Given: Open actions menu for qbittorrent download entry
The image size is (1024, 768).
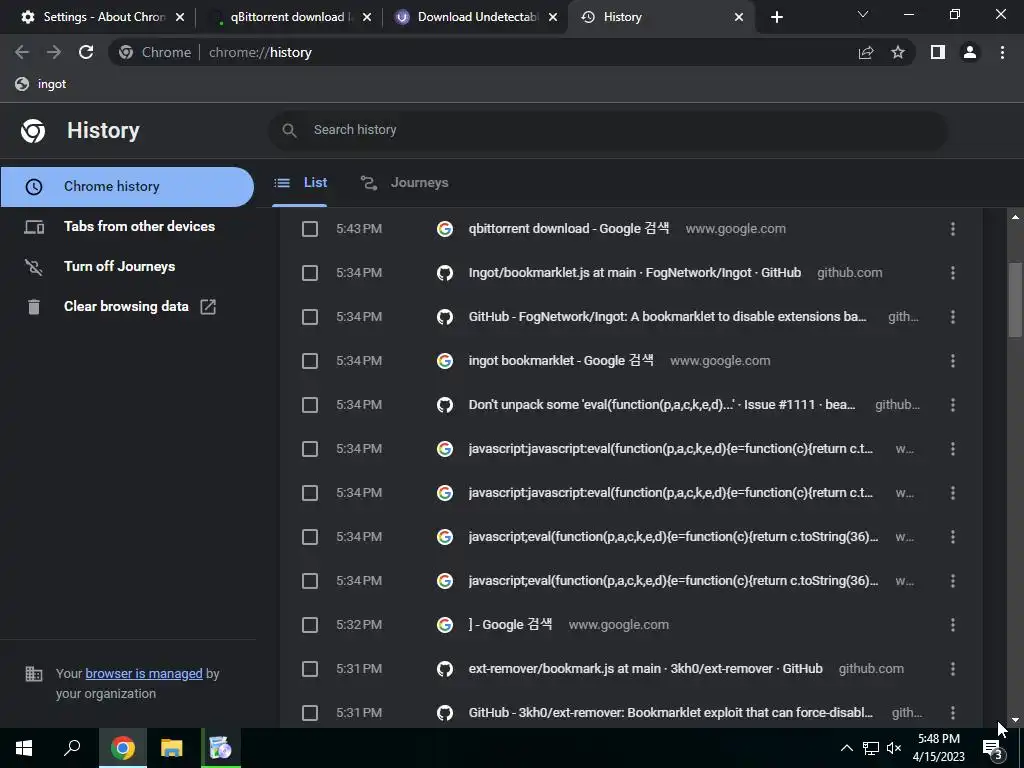Looking at the screenshot, I should pos(953,229).
